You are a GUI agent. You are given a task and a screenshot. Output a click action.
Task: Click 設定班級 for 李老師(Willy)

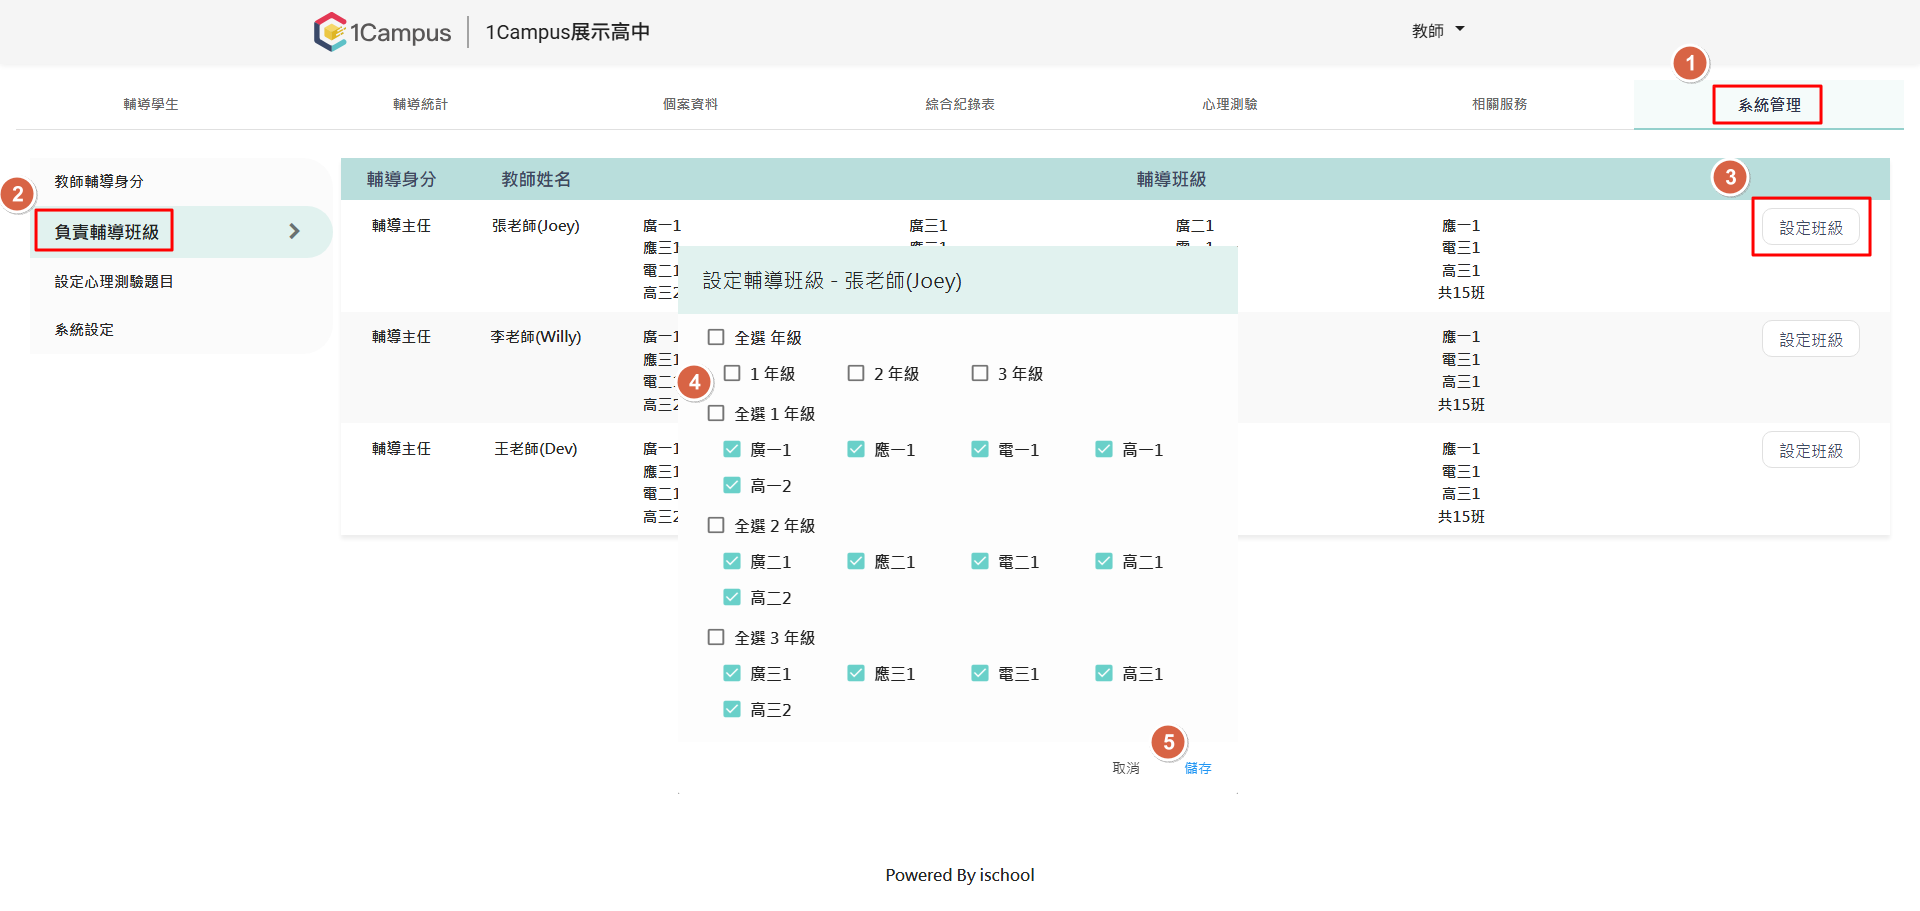[1811, 340]
